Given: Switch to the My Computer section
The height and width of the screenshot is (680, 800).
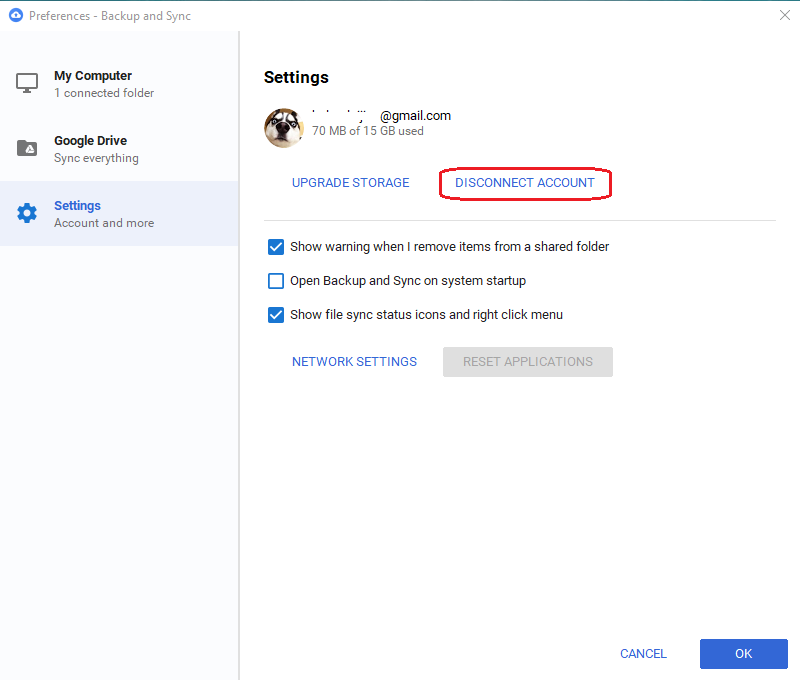Looking at the screenshot, I should click(92, 83).
